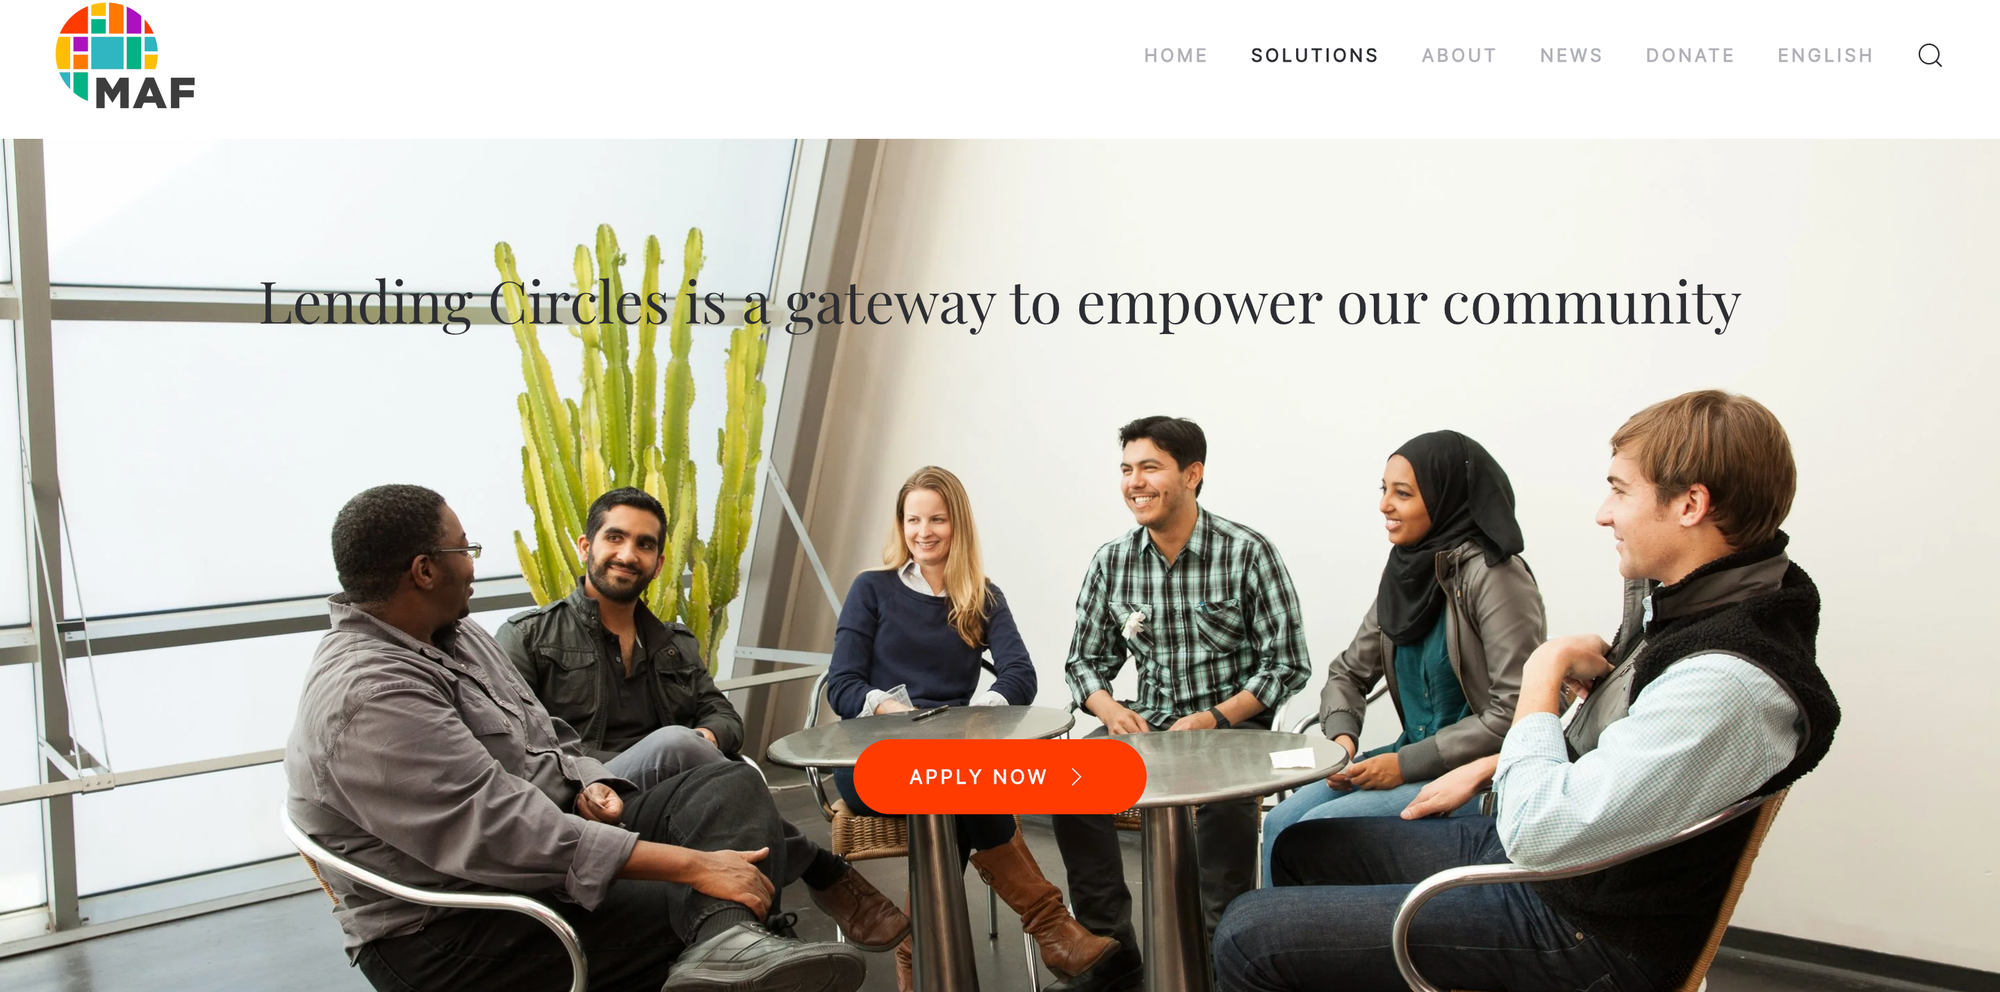This screenshot has height=992, width=2000.
Task: Go to the Home menu item
Action: click(1176, 56)
